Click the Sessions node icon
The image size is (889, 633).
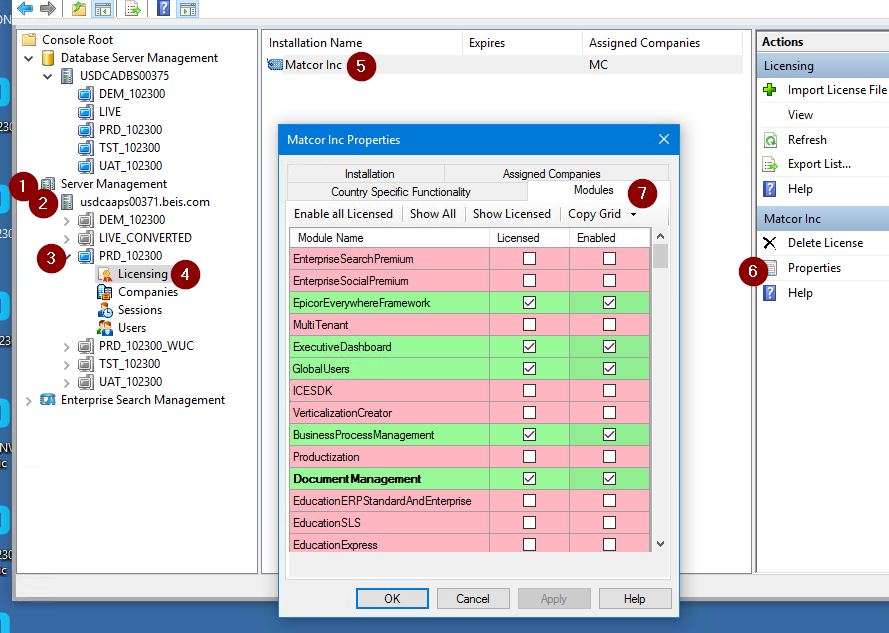tap(105, 310)
